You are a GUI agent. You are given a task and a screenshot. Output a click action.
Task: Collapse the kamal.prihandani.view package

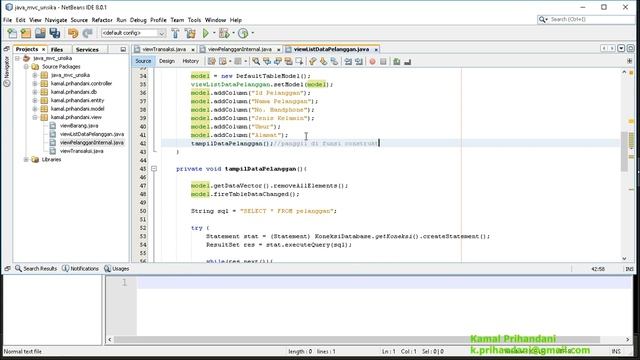[35, 117]
